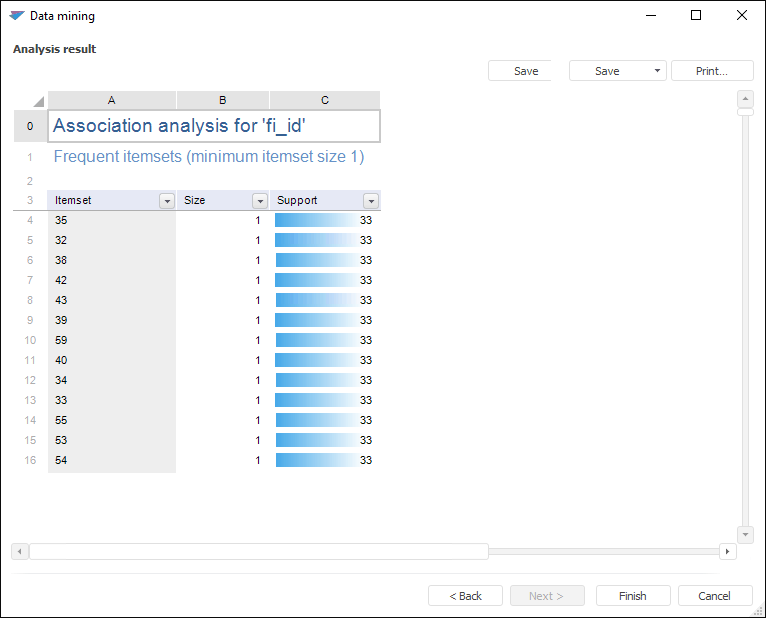Maximize the Data mining window
Viewport: 766px width, 618px height.
tap(696, 16)
